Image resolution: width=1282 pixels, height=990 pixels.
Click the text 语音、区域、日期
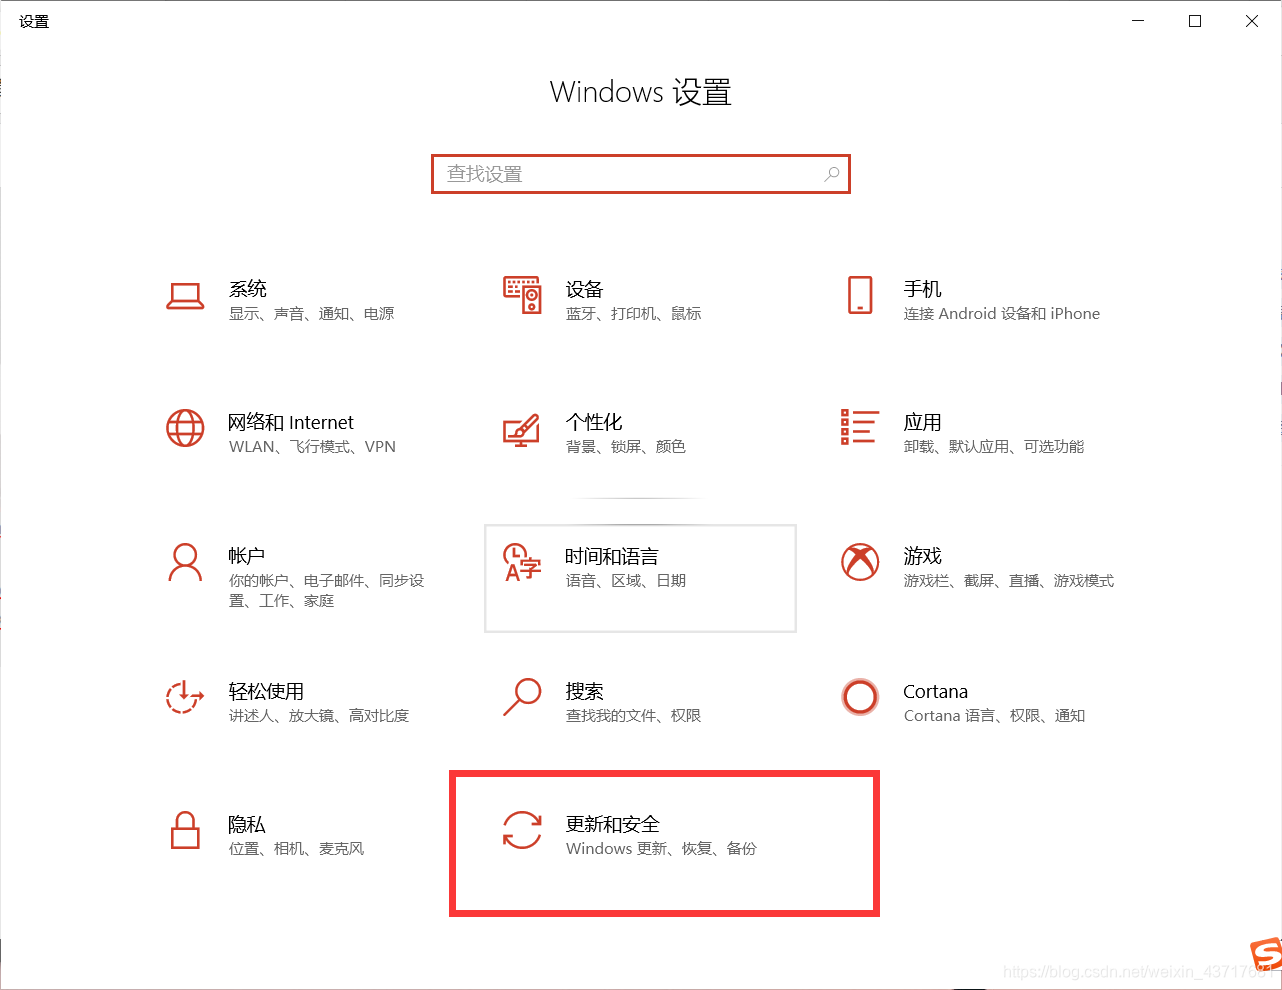point(626,581)
